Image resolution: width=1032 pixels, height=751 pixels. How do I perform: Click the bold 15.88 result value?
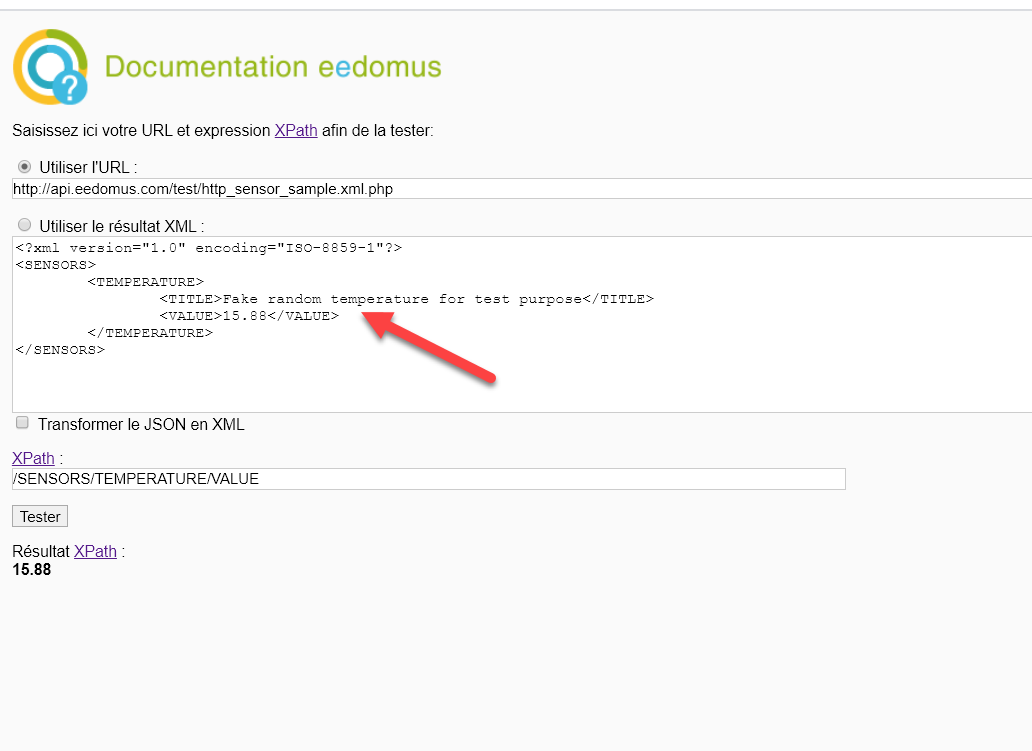pyautogui.click(x=32, y=569)
